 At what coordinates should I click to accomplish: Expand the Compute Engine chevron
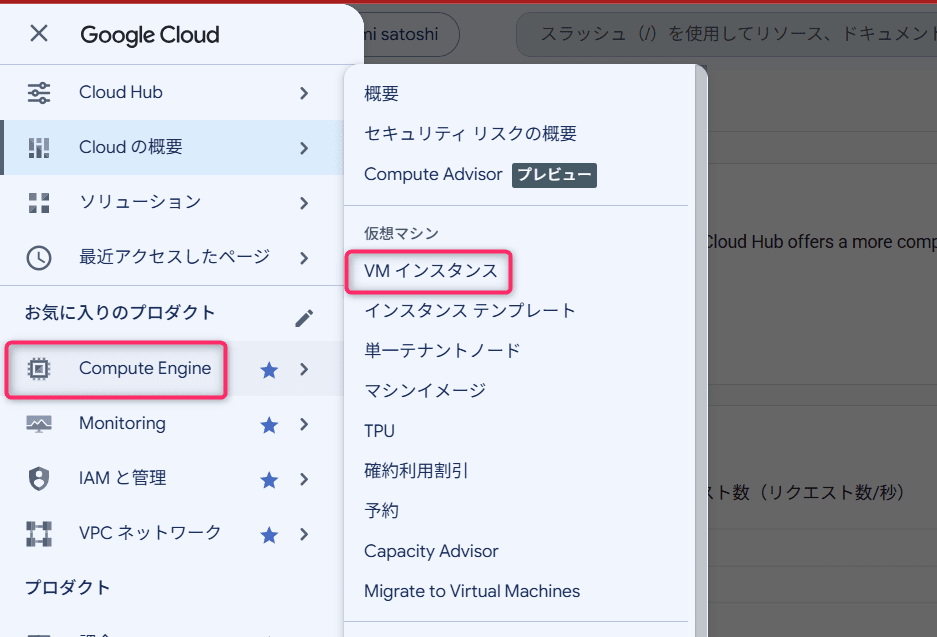(304, 369)
